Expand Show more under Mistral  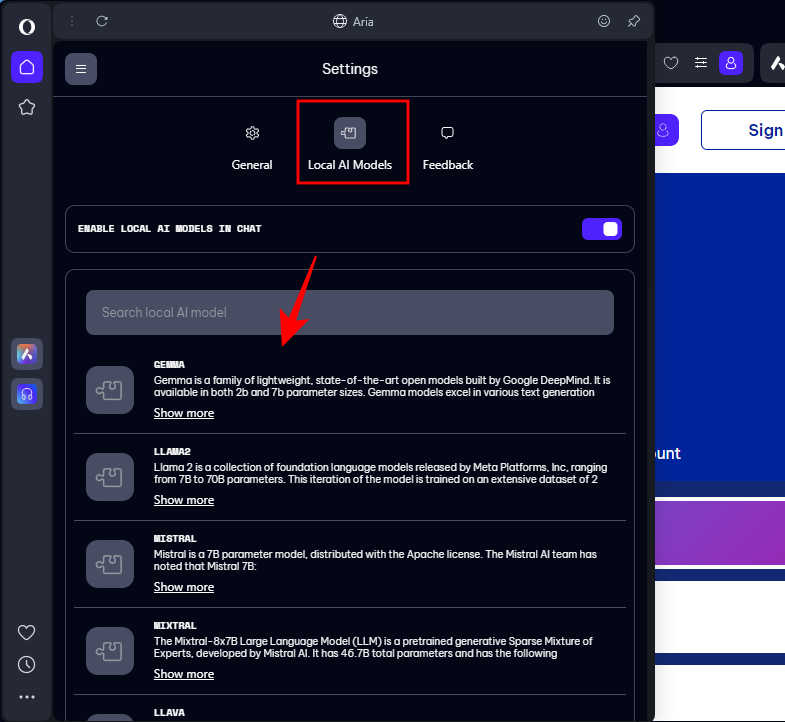(x=184, y=587)
